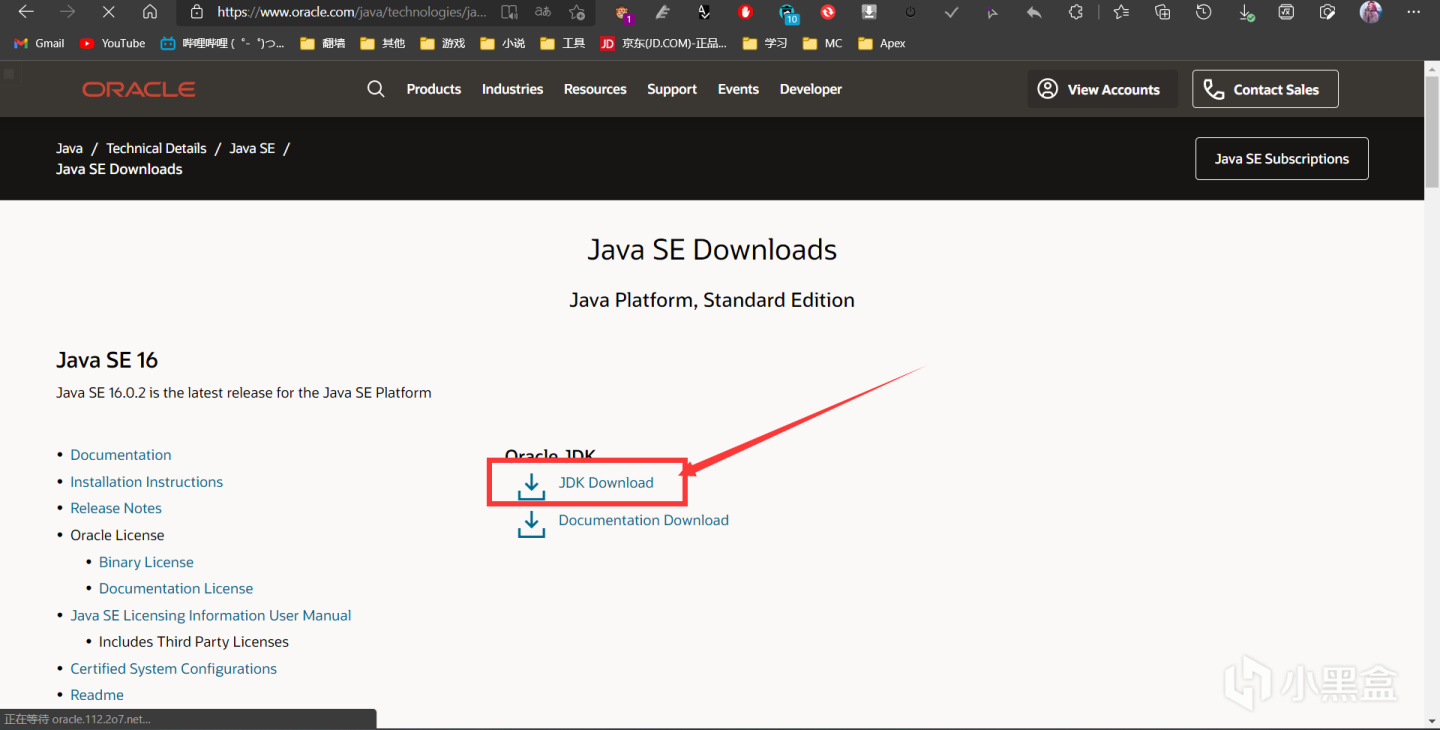Open the browser extensions puzzle icon
The width and height of the screenshot is (1440, 730).
point(1076,12)
